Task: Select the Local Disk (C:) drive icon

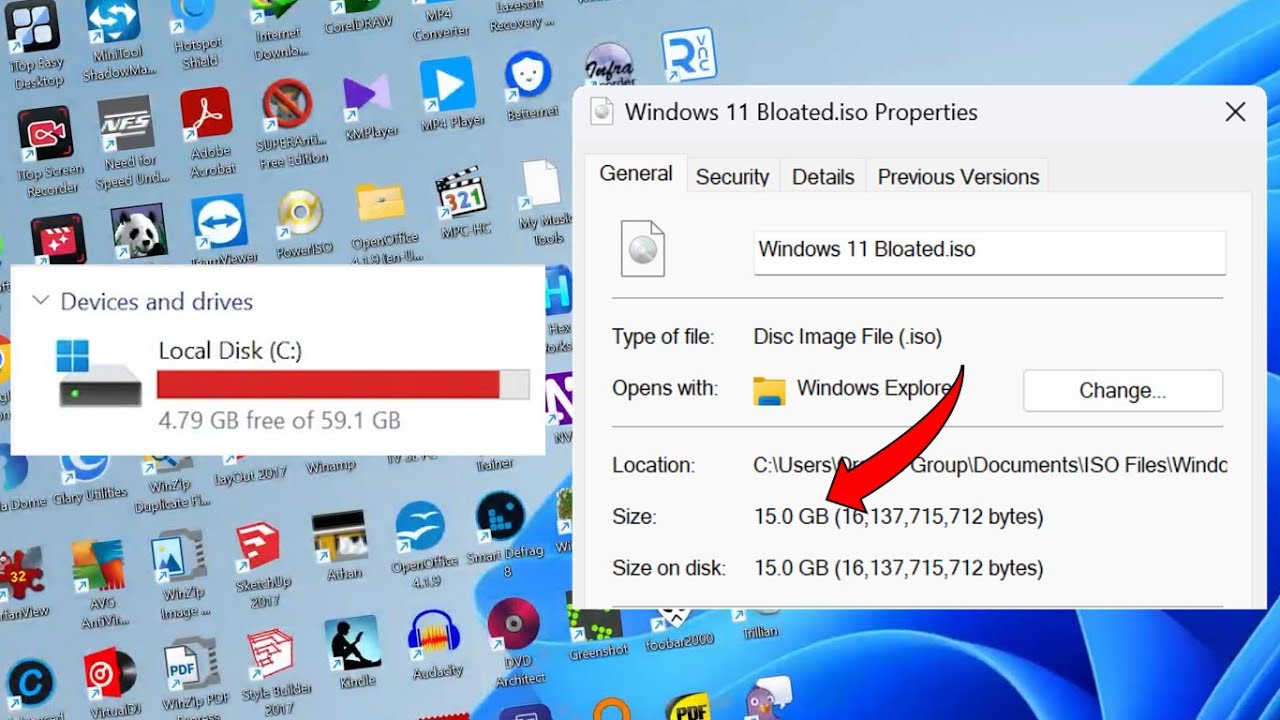Action: 99,374
